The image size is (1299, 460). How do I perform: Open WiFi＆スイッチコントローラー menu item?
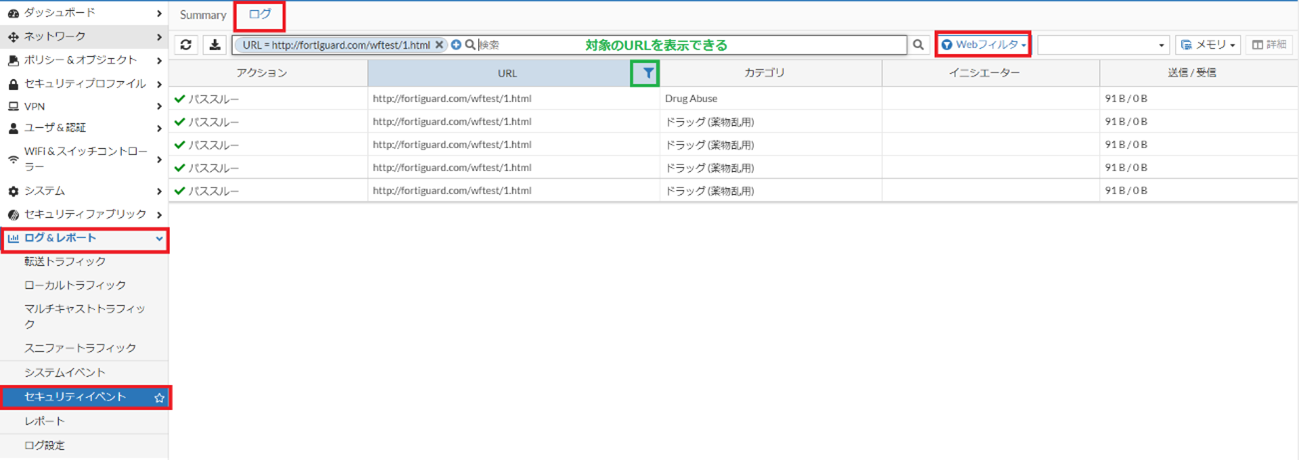(x=84, y=159)
